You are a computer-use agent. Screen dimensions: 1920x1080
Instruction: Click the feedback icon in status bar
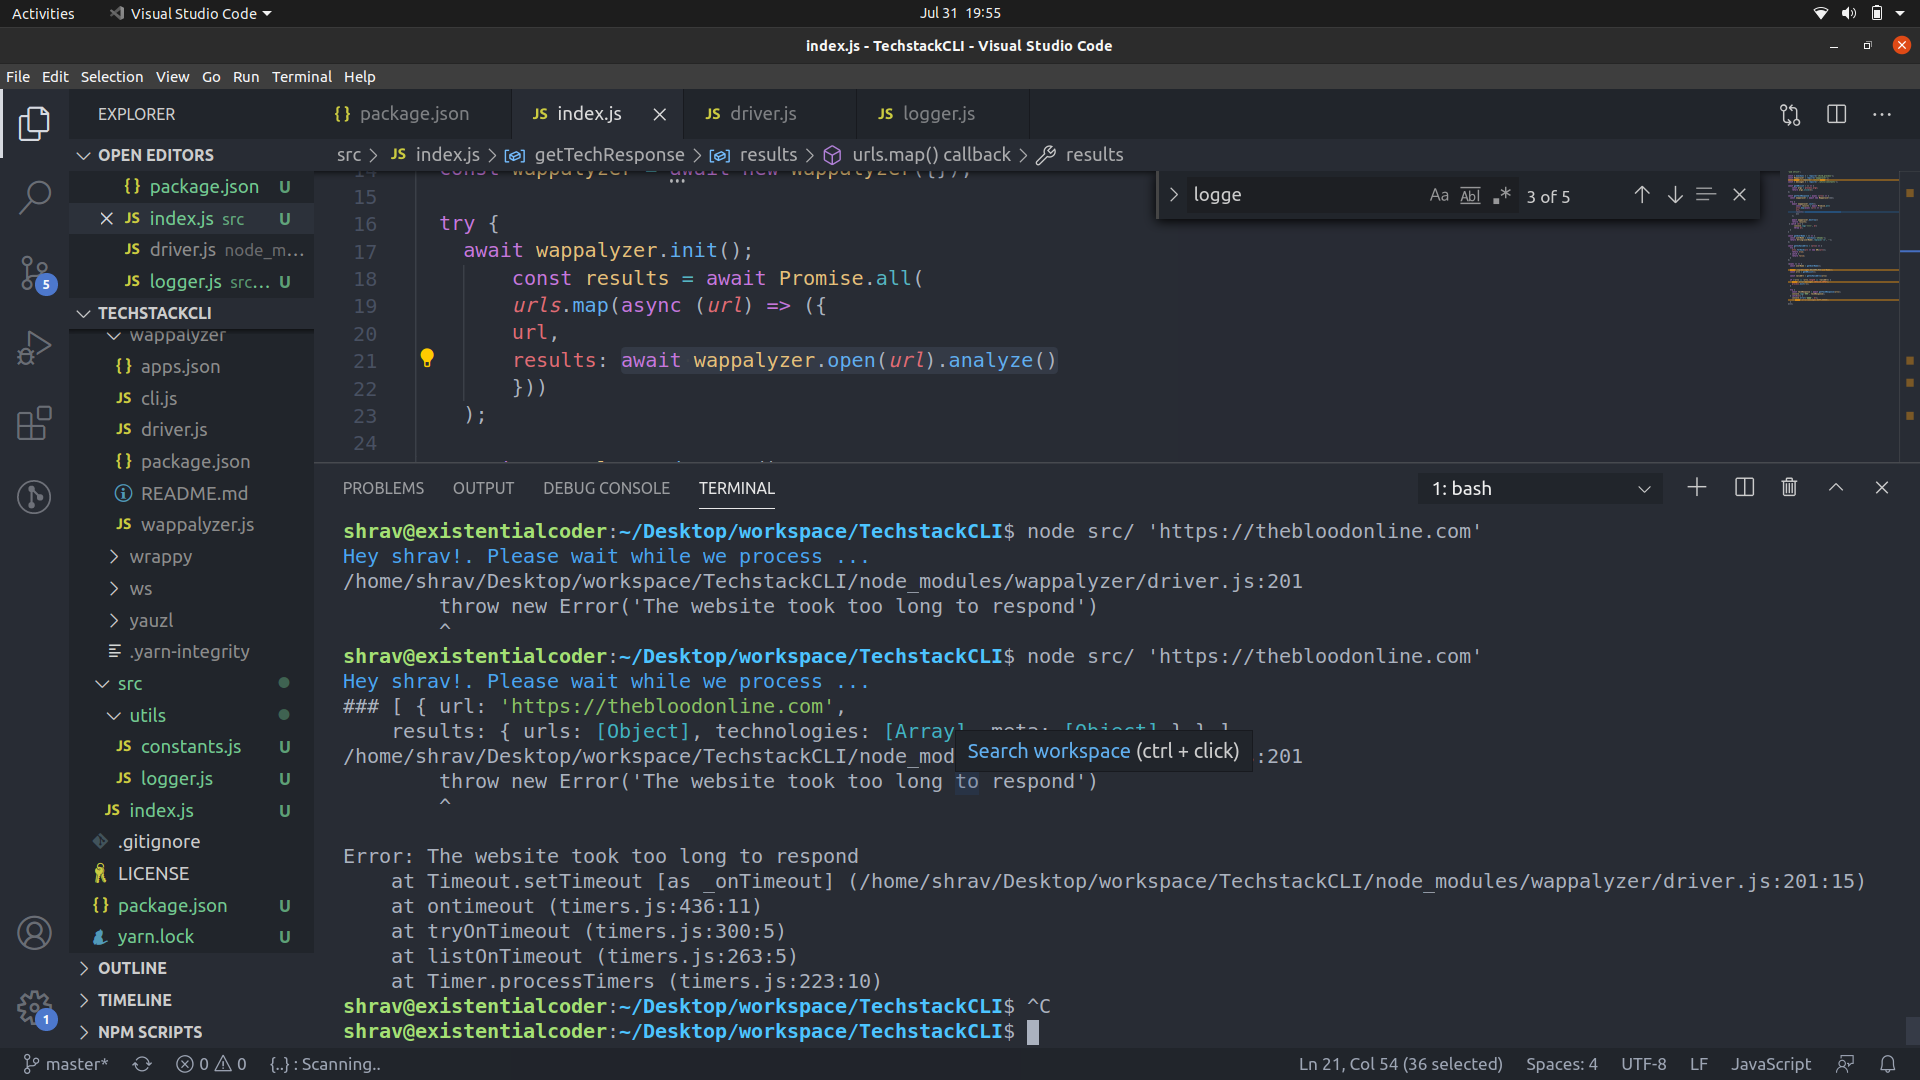coord(1845,1064)
